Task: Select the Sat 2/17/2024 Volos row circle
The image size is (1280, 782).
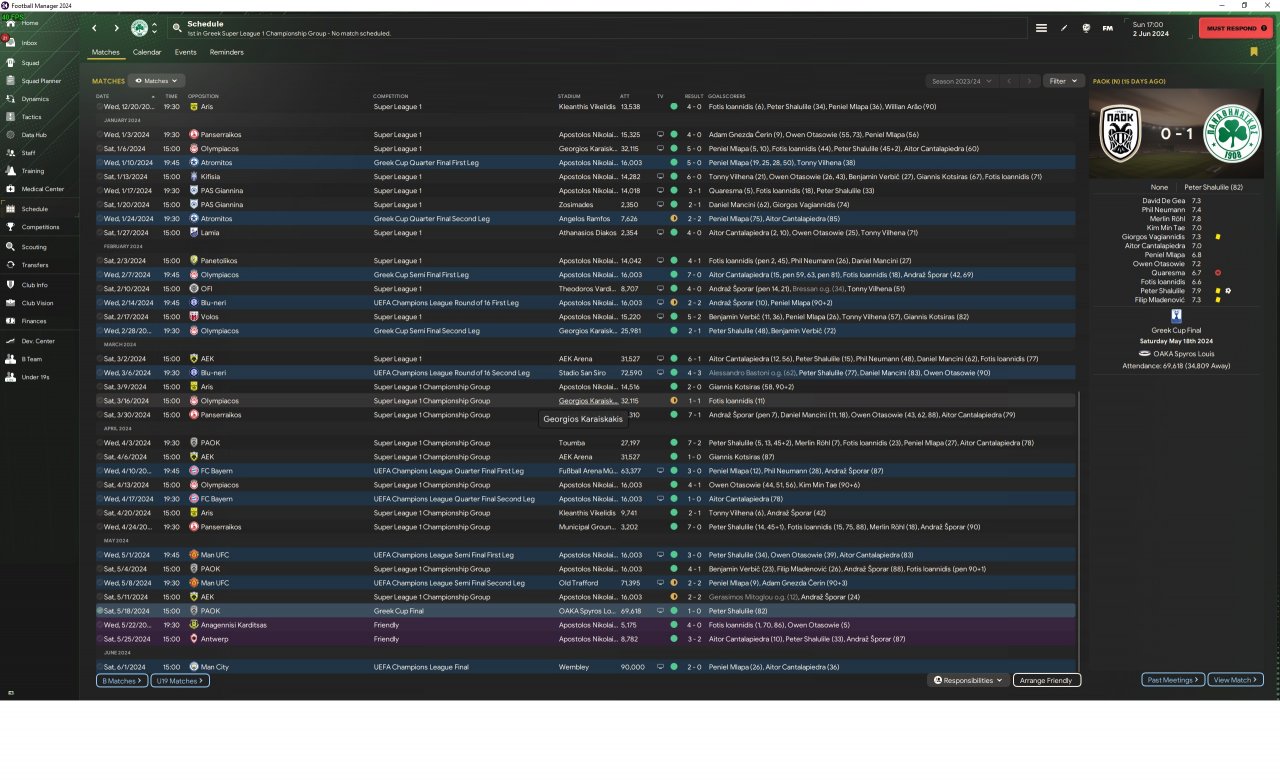Action: (100, 317)
